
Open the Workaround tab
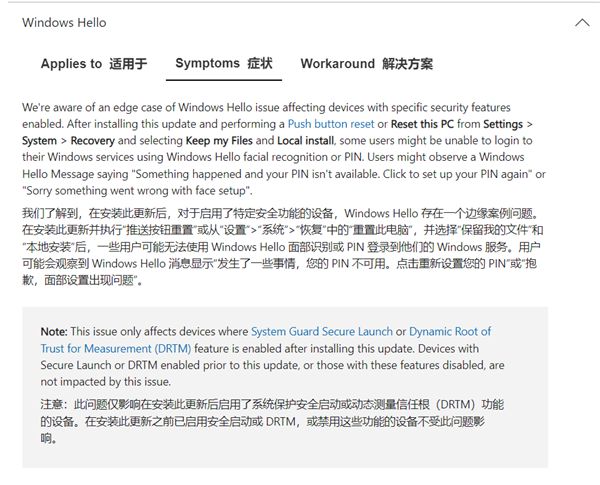pos(367,64)
